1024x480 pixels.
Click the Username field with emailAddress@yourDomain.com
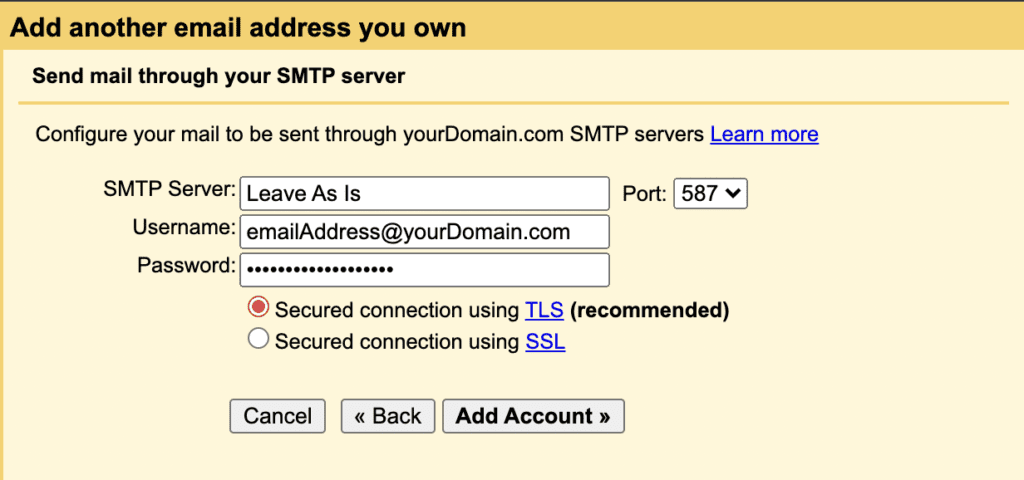424,232
